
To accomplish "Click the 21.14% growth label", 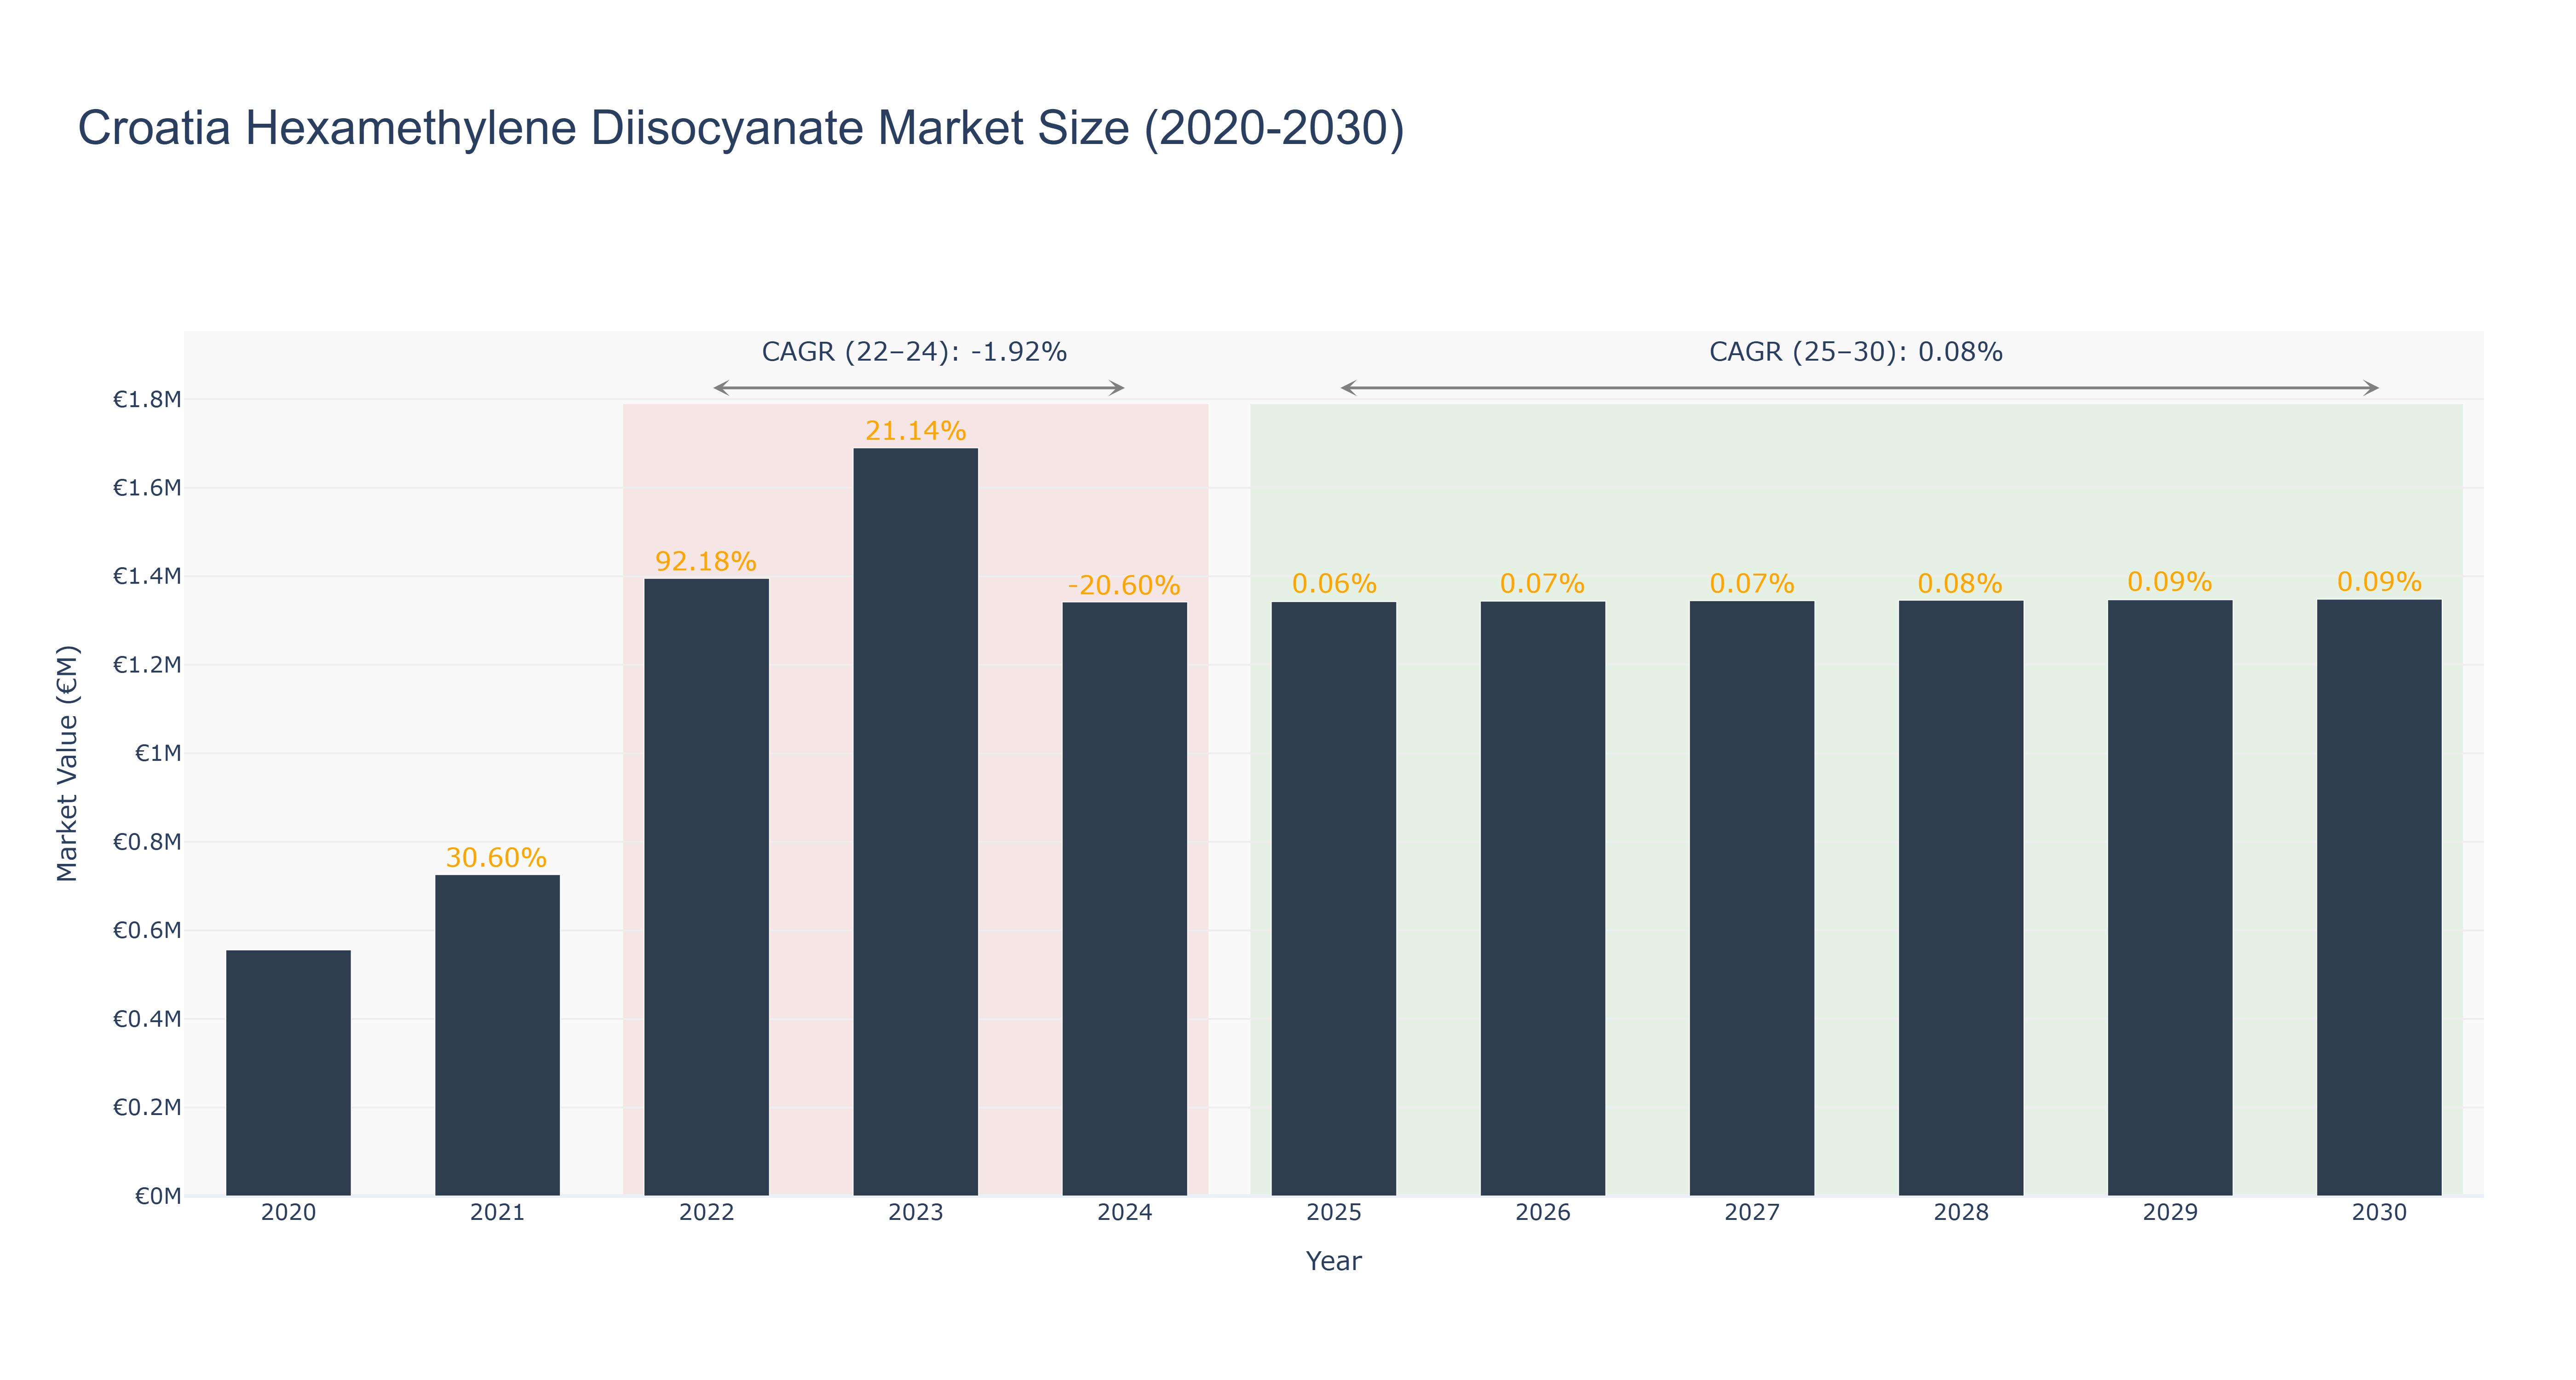I will coord(915,431).
